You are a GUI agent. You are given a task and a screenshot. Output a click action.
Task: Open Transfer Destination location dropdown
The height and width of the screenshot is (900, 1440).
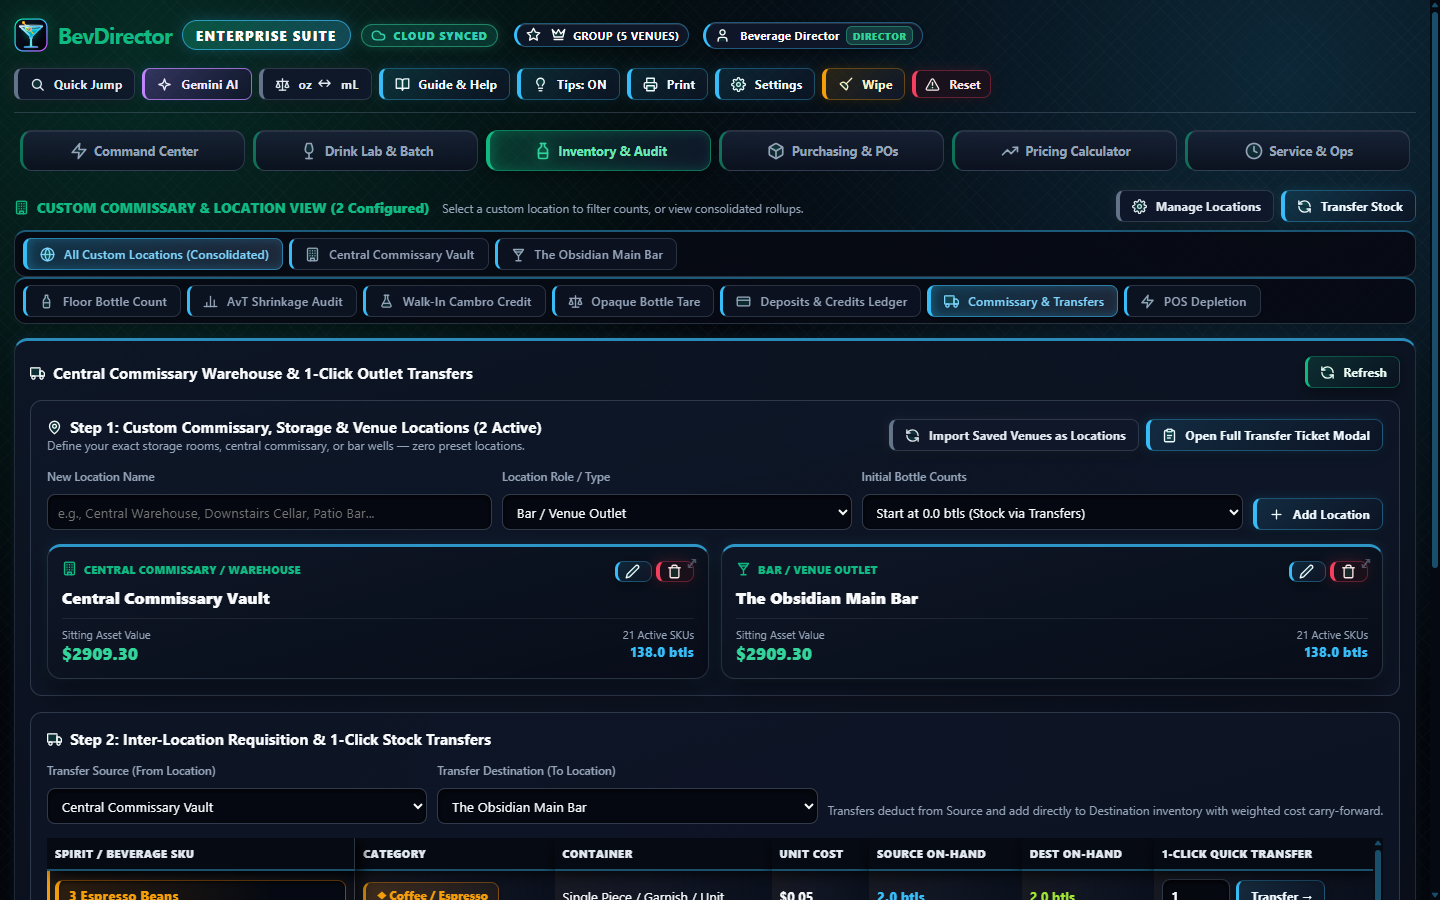(627, 807)
